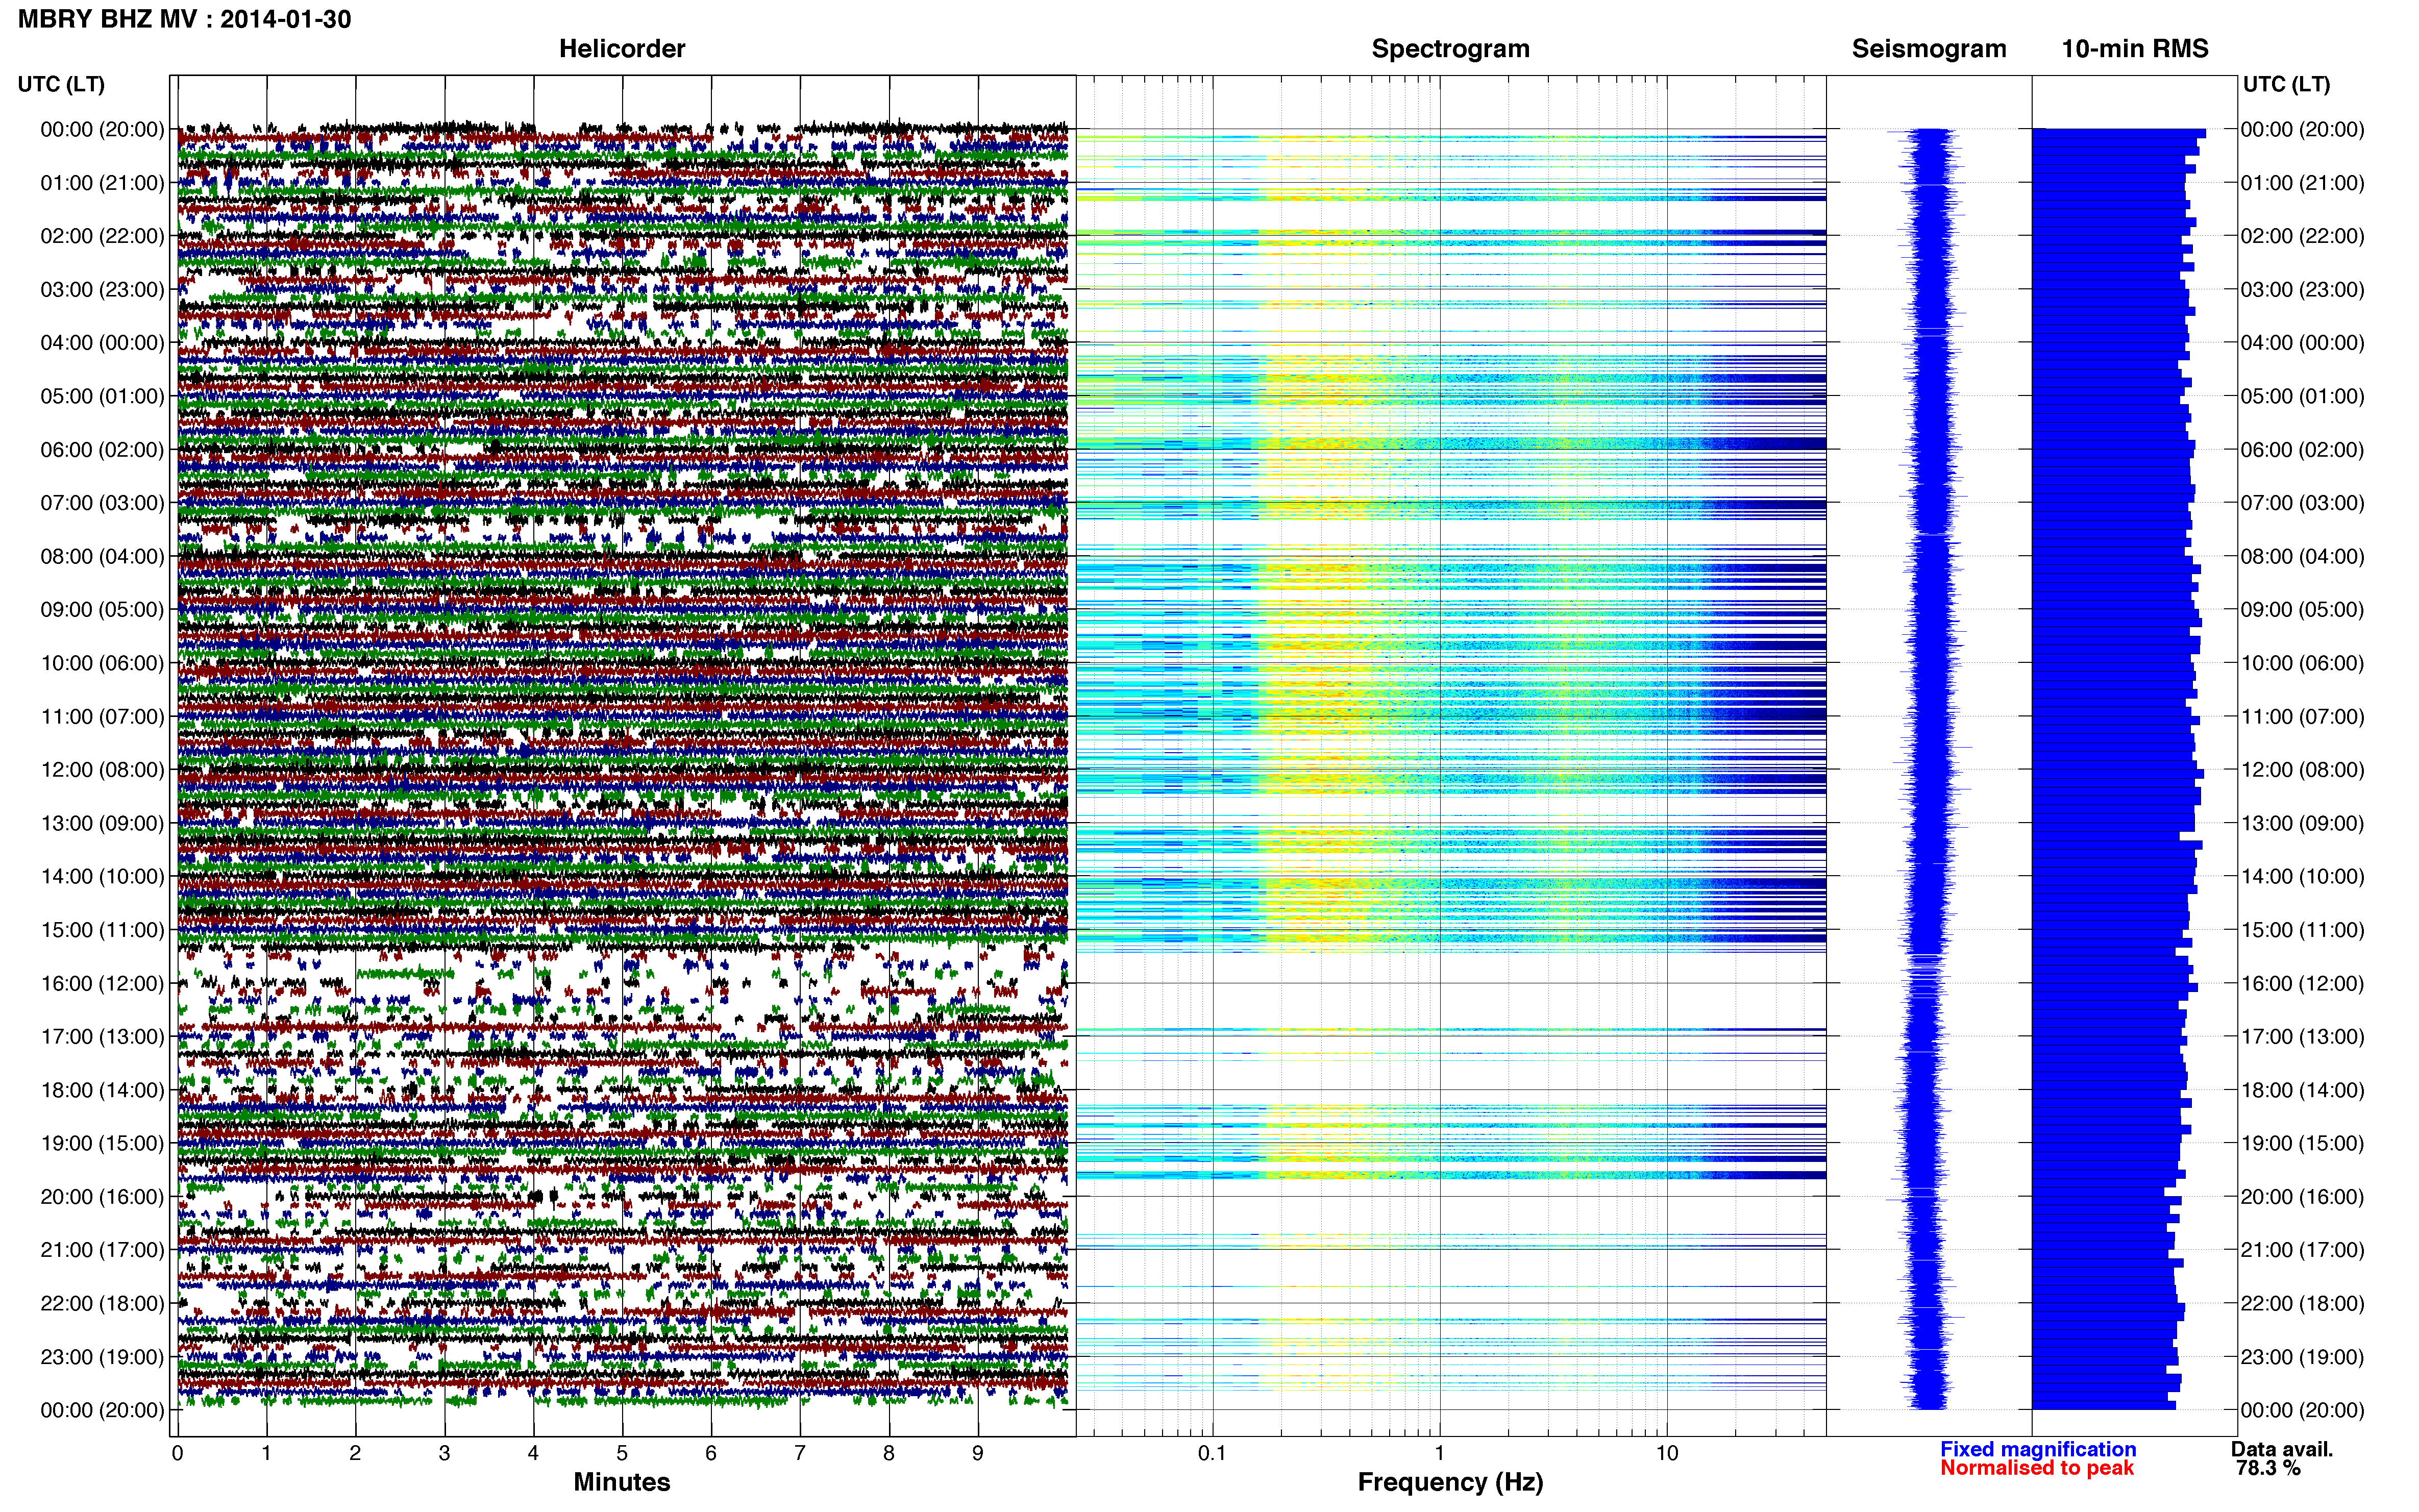Click the left '15:00 (11:00)' time label

102,930
